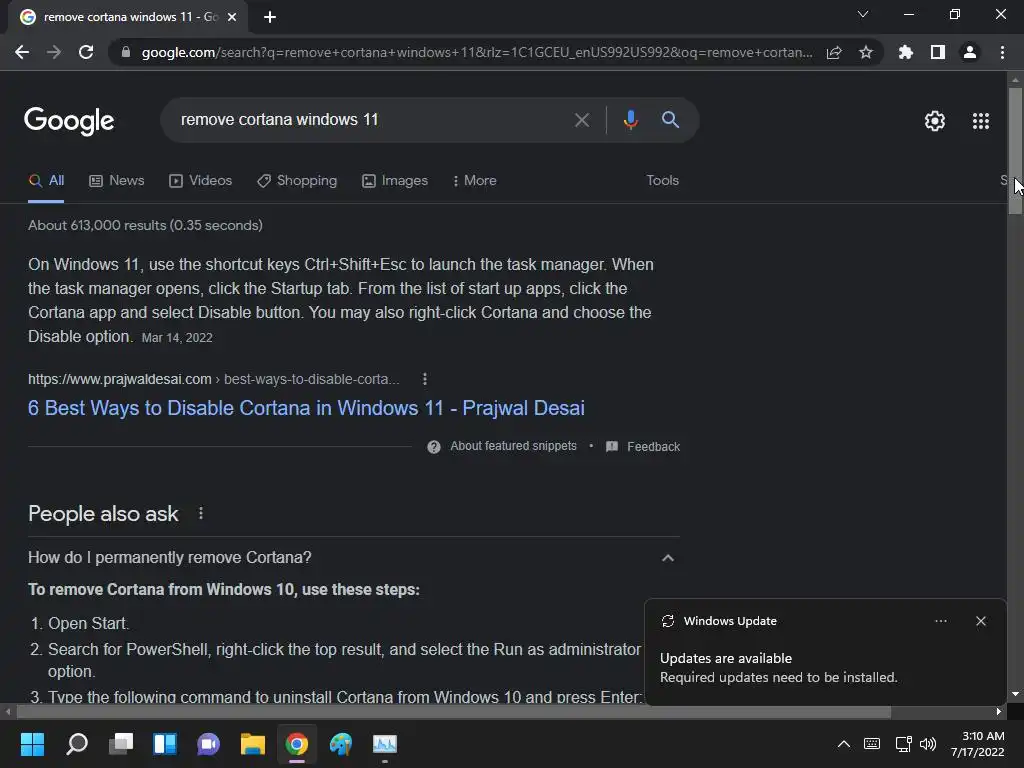
Task: Open File Explorer from taskbar
Action: tap(253, 744)
